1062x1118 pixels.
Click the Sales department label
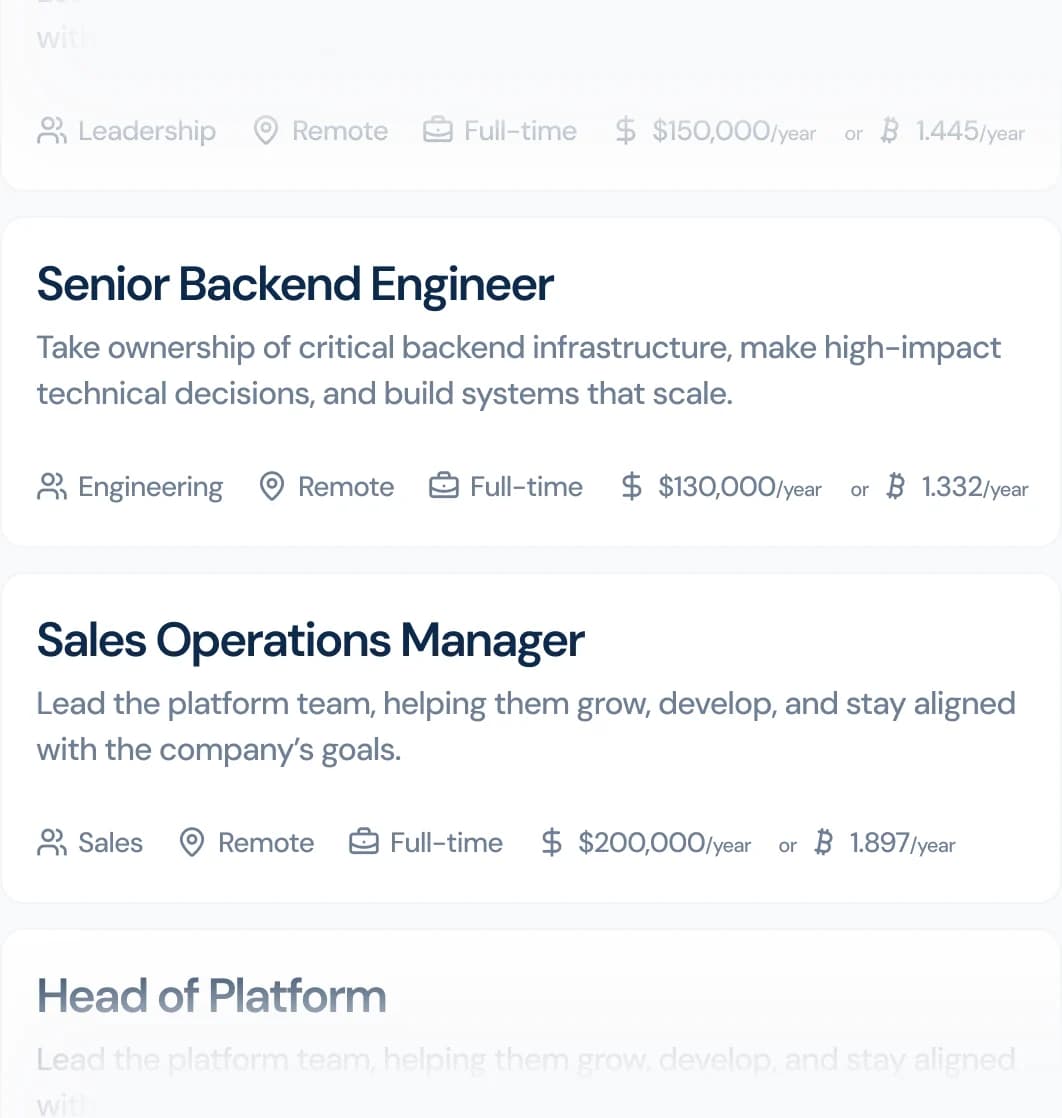click(x=111, y=843)
